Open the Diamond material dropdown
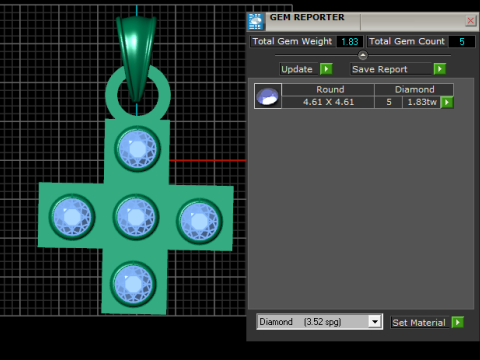The height and width of the screenshot is (360, 480). (375, 322)
